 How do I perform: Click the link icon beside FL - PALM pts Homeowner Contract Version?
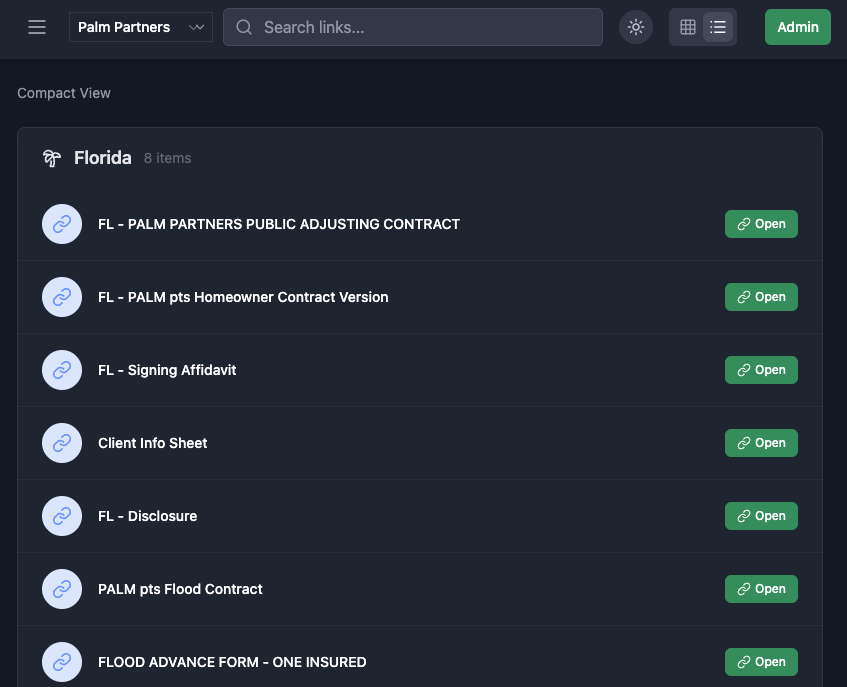[61, 297]
